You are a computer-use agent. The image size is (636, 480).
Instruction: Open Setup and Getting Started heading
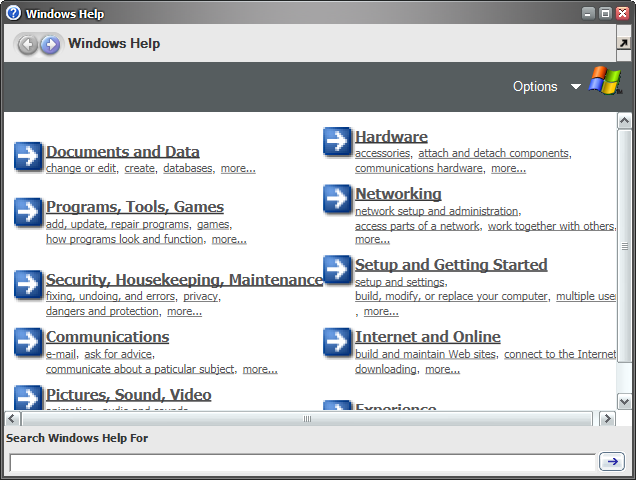pyautogui.click(x=450, y=265)
